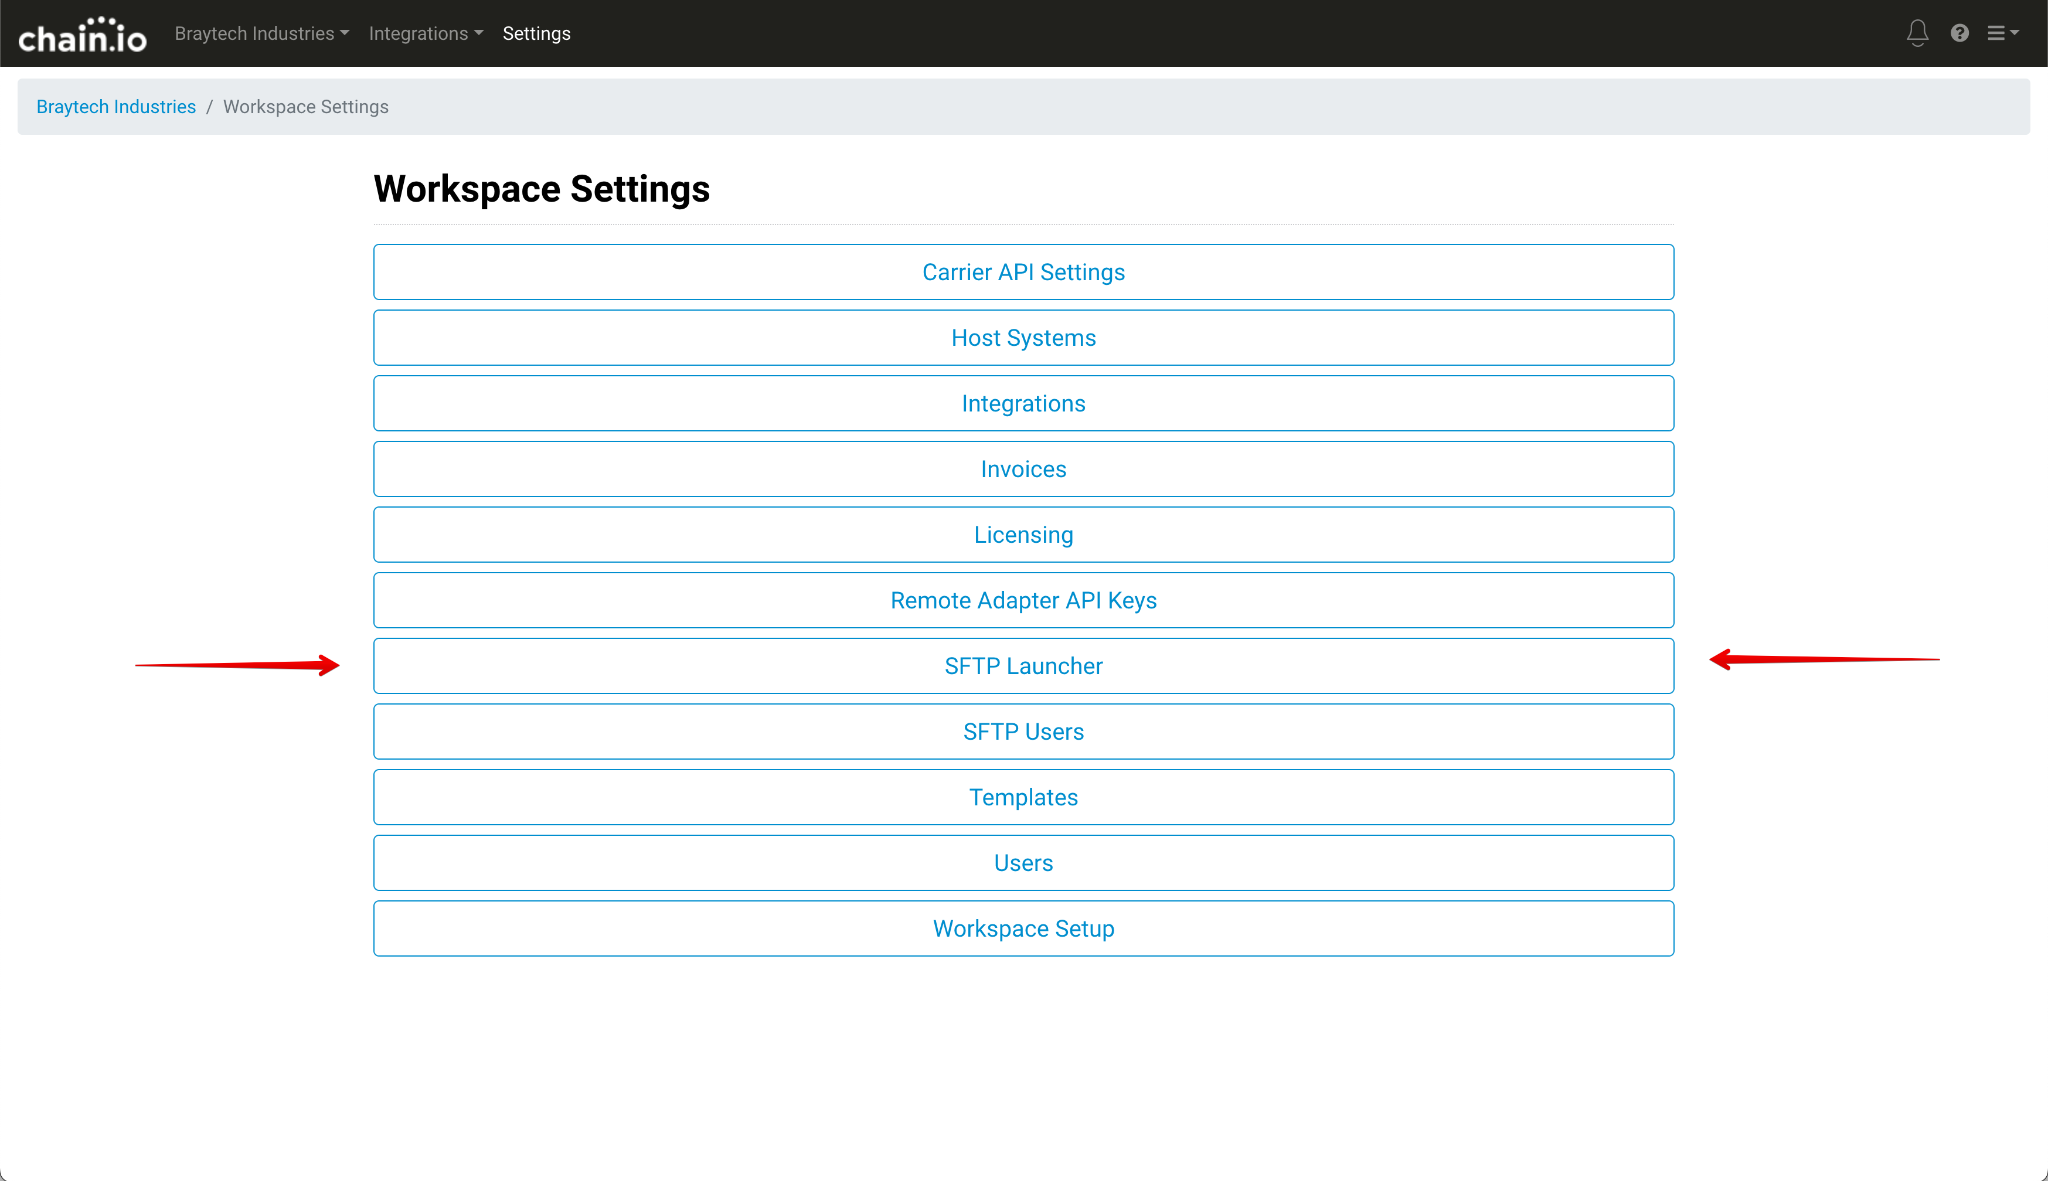Click the Workspace Settings breadcrumb text
The width and height of the screenshot is (2048, 1181).
pyautogui.click(x=306, y=107)
